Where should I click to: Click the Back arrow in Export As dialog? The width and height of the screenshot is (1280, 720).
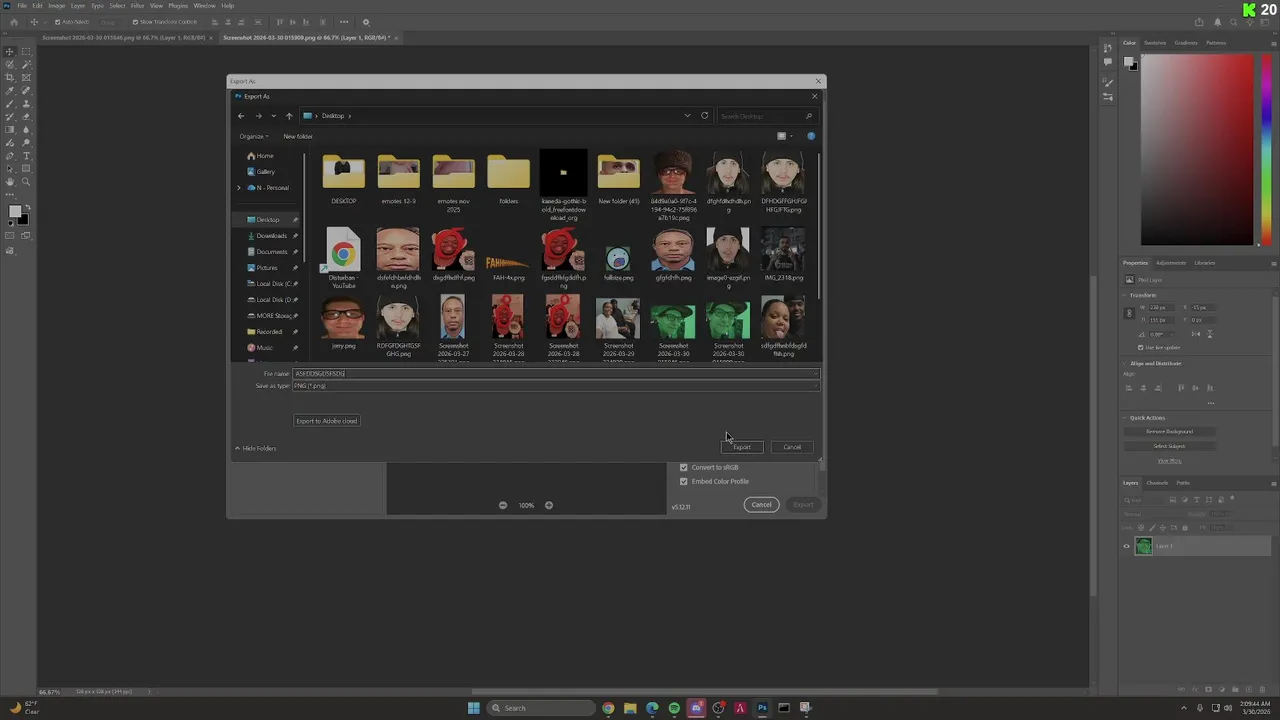tap(241, 116)
